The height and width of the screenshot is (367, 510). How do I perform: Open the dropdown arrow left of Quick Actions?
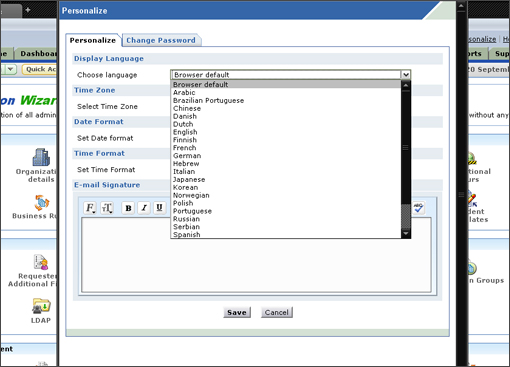[10, 69]
